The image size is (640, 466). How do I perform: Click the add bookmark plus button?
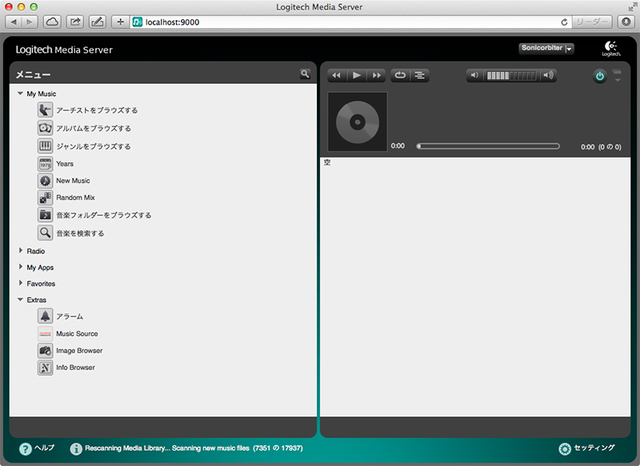pos(120,22)
